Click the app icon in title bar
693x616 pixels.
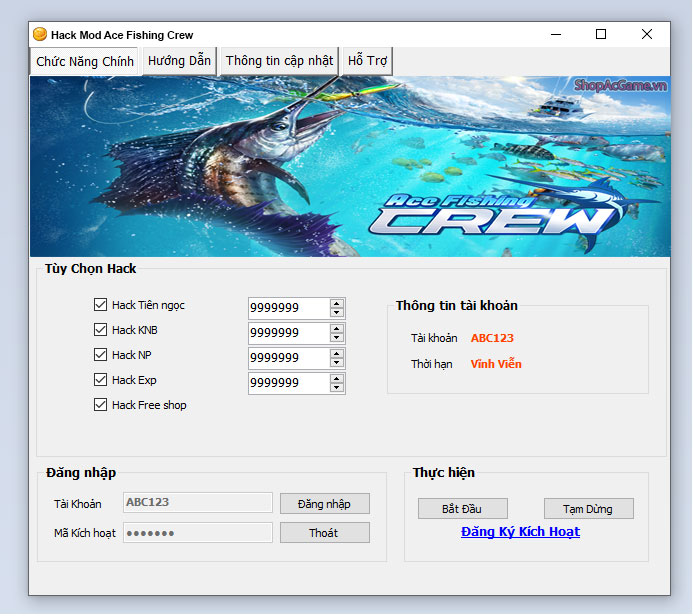point(40,34)
